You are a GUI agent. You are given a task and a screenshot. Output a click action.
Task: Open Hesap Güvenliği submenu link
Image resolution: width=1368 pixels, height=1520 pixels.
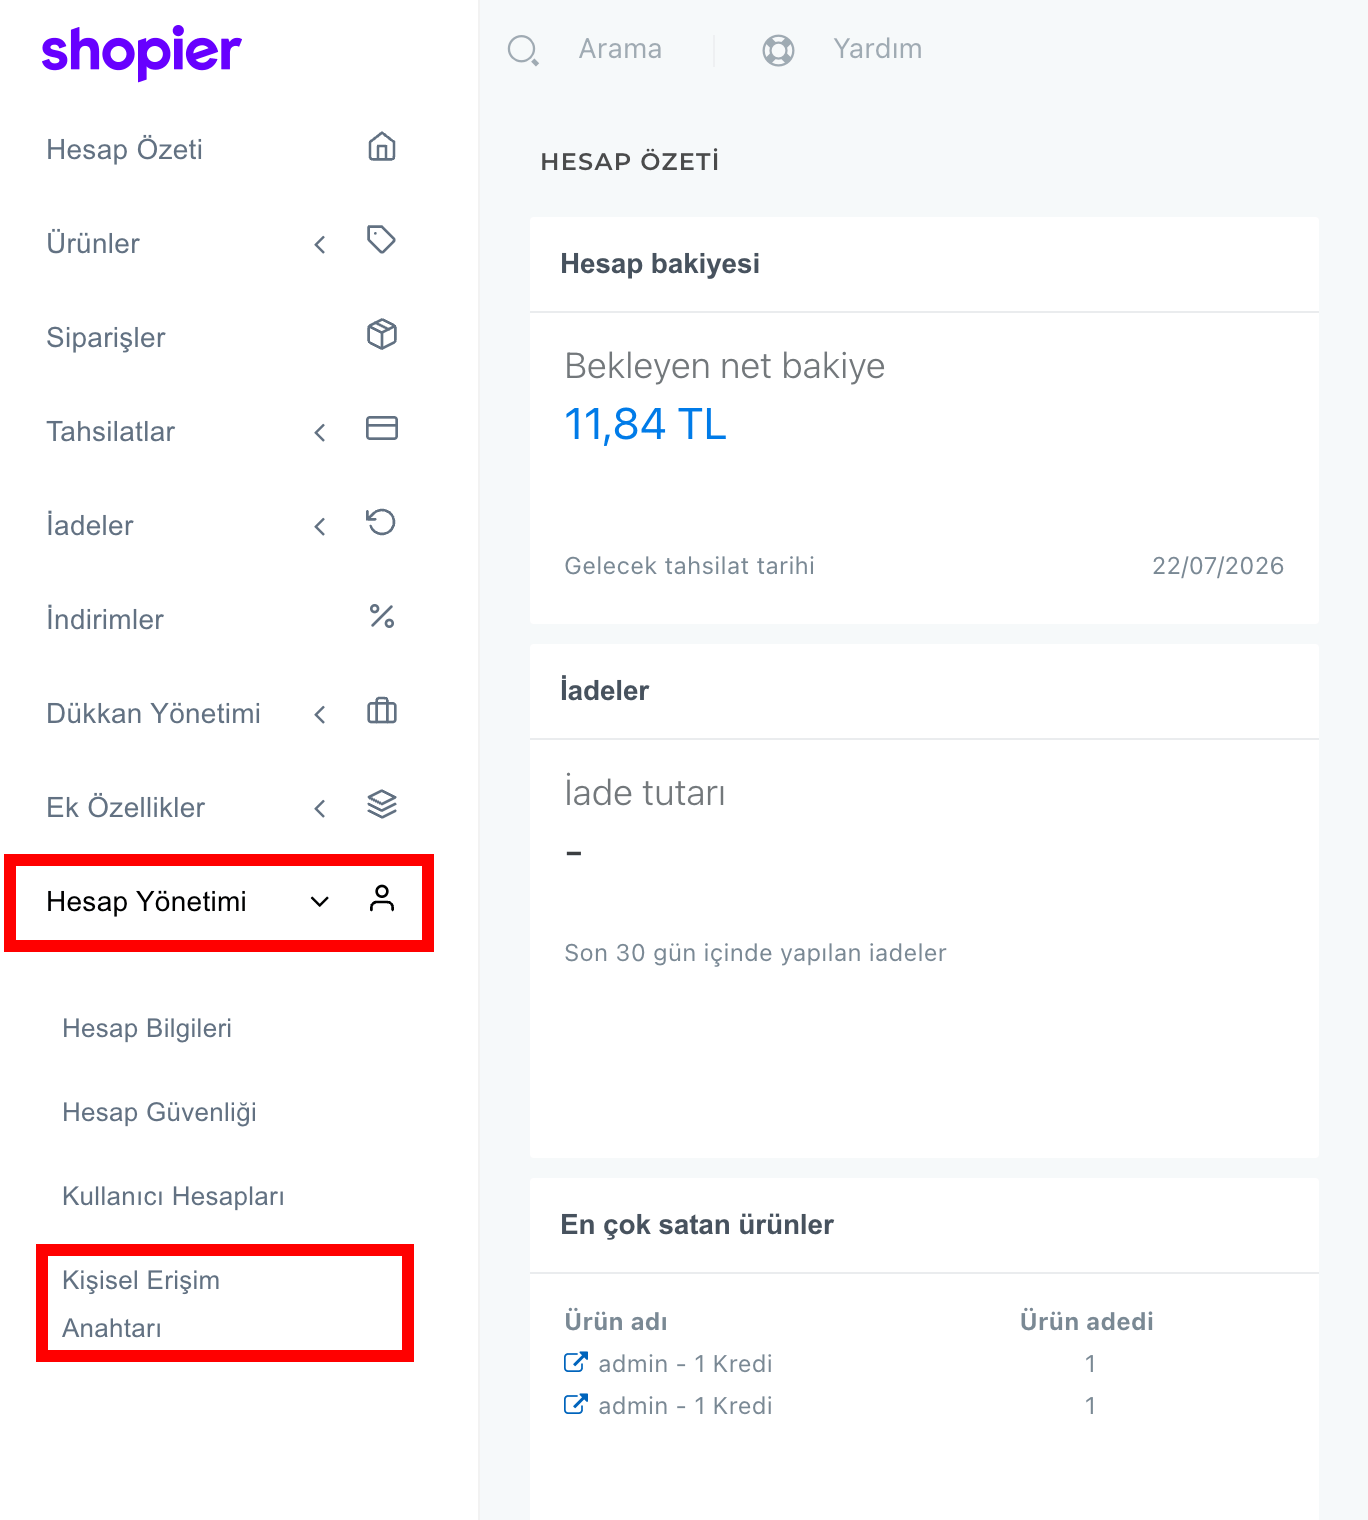click(x=159, y=1112)
